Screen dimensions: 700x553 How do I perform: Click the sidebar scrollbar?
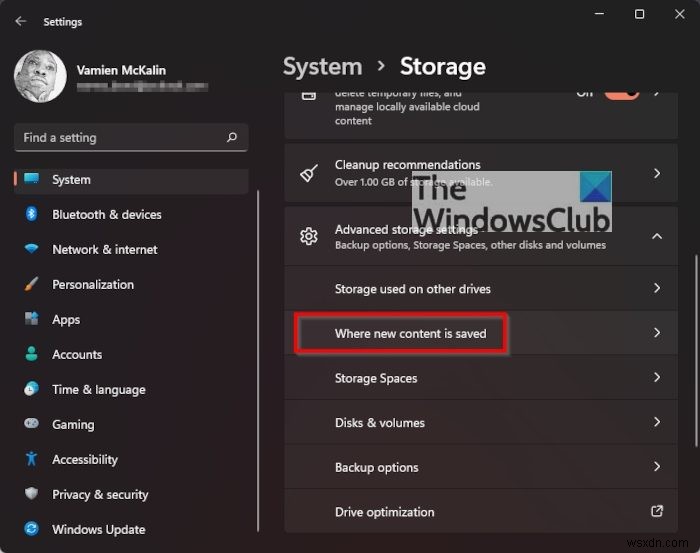pos(258,361)
